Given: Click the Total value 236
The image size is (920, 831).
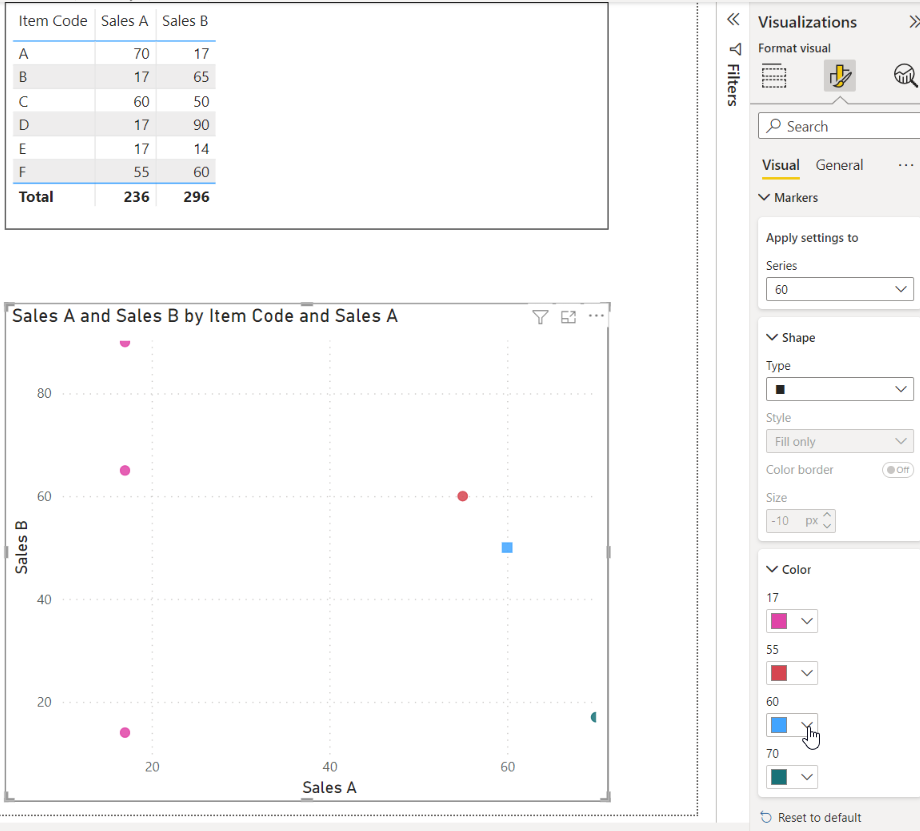Looking at the screenshot, I should 136,197.
